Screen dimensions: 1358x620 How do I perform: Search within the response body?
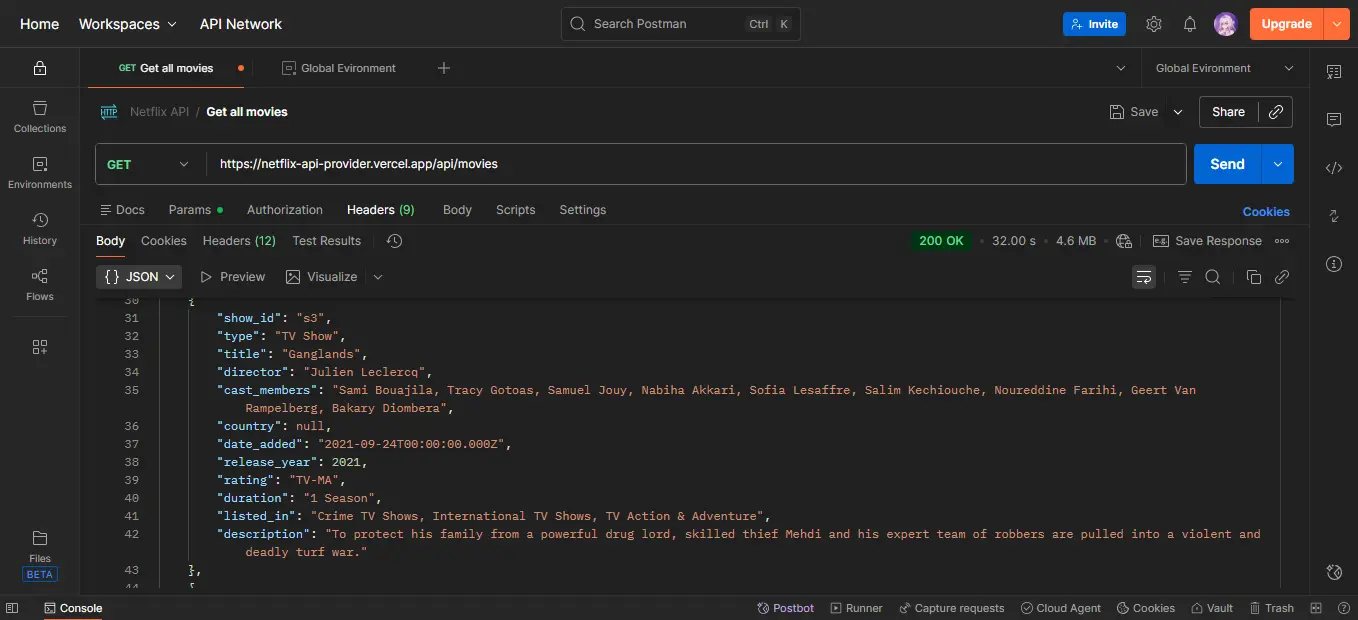1212,276
